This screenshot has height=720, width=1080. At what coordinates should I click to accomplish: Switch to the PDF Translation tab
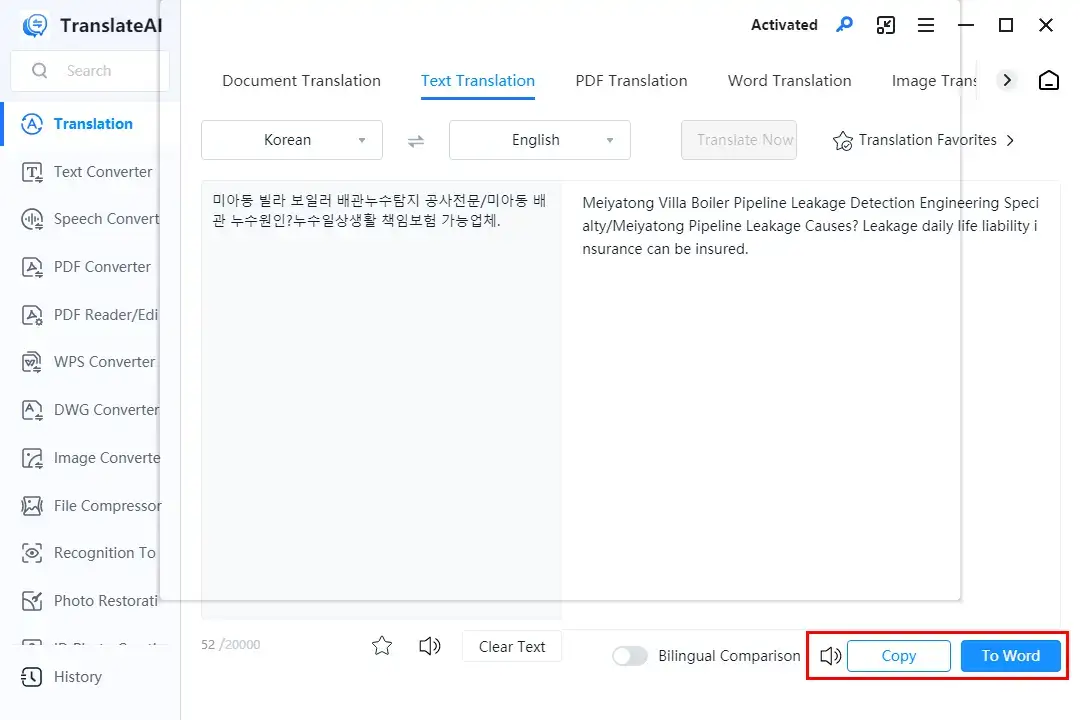pyautogui.click(x=631, y=81)
